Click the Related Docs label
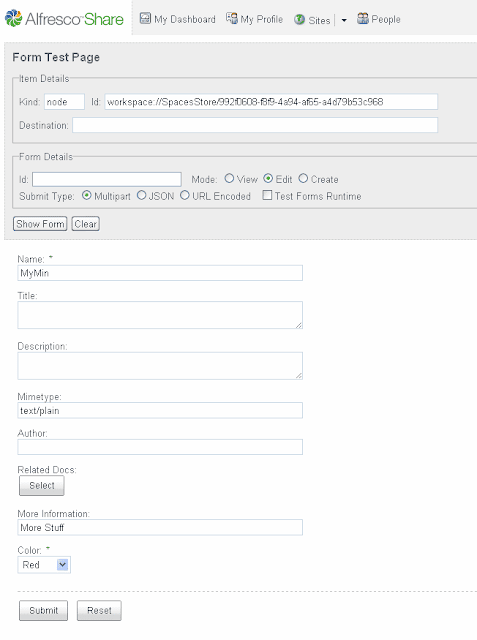 (47, 470)
